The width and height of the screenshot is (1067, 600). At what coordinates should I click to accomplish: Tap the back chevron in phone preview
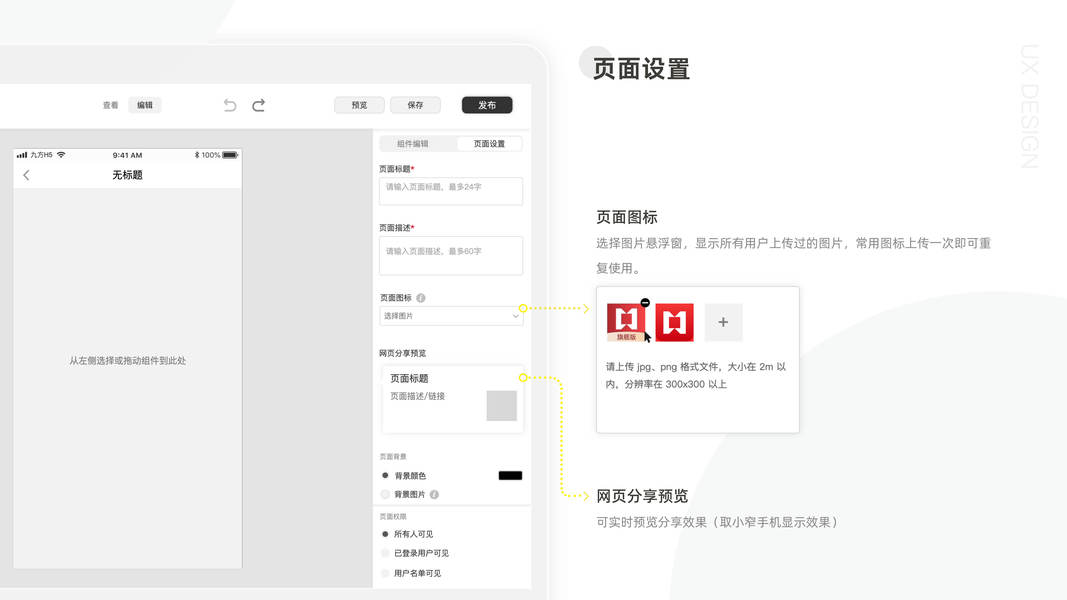click(x=27, y=176)
